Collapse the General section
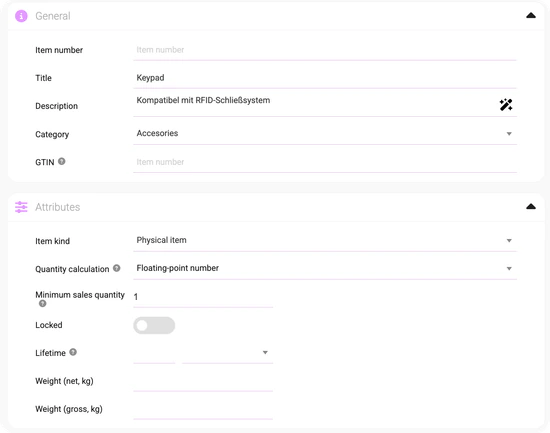The height and width of the screenshot is (433, 550). coord(531,15)
